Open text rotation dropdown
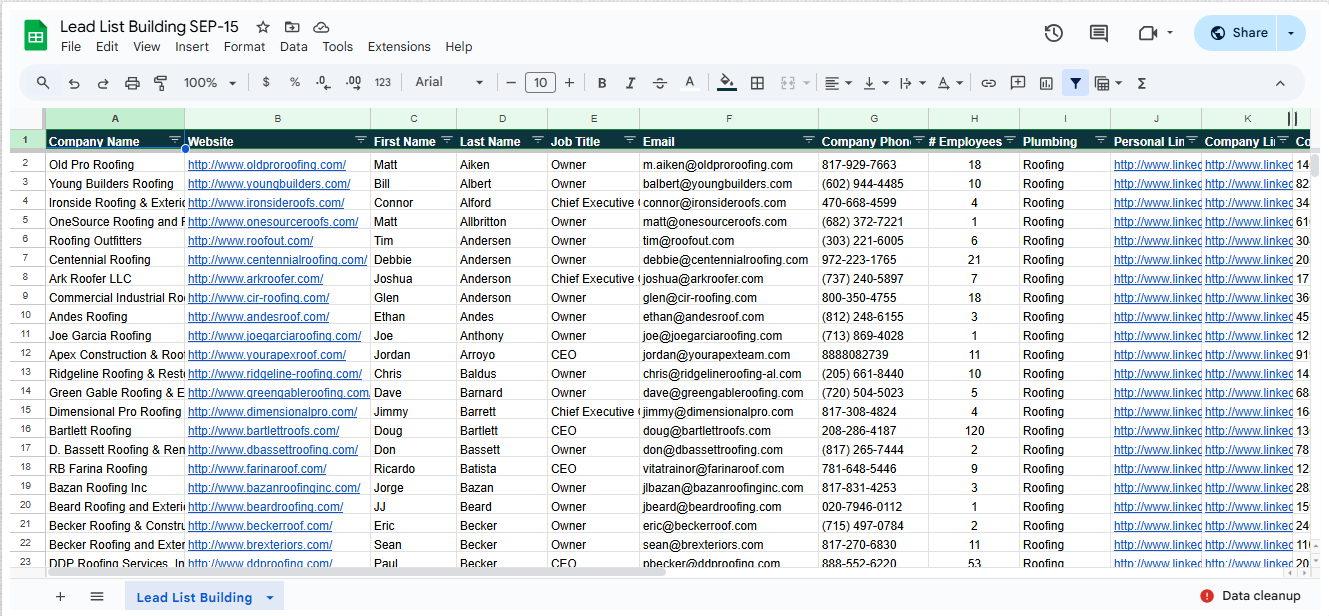 tap(950, 83)
